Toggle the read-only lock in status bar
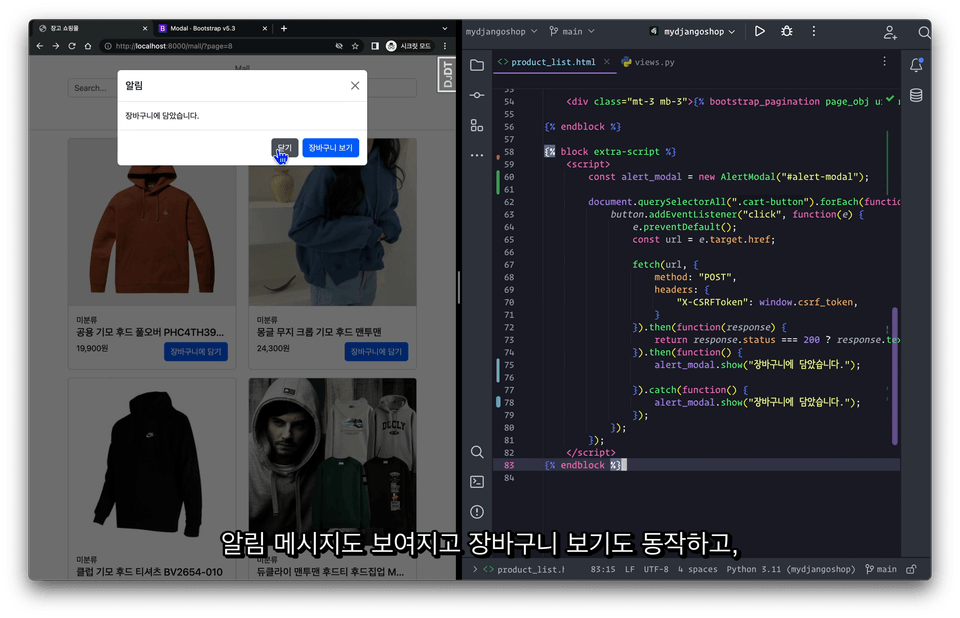960x618 pixels. click(x=912, y=569)
